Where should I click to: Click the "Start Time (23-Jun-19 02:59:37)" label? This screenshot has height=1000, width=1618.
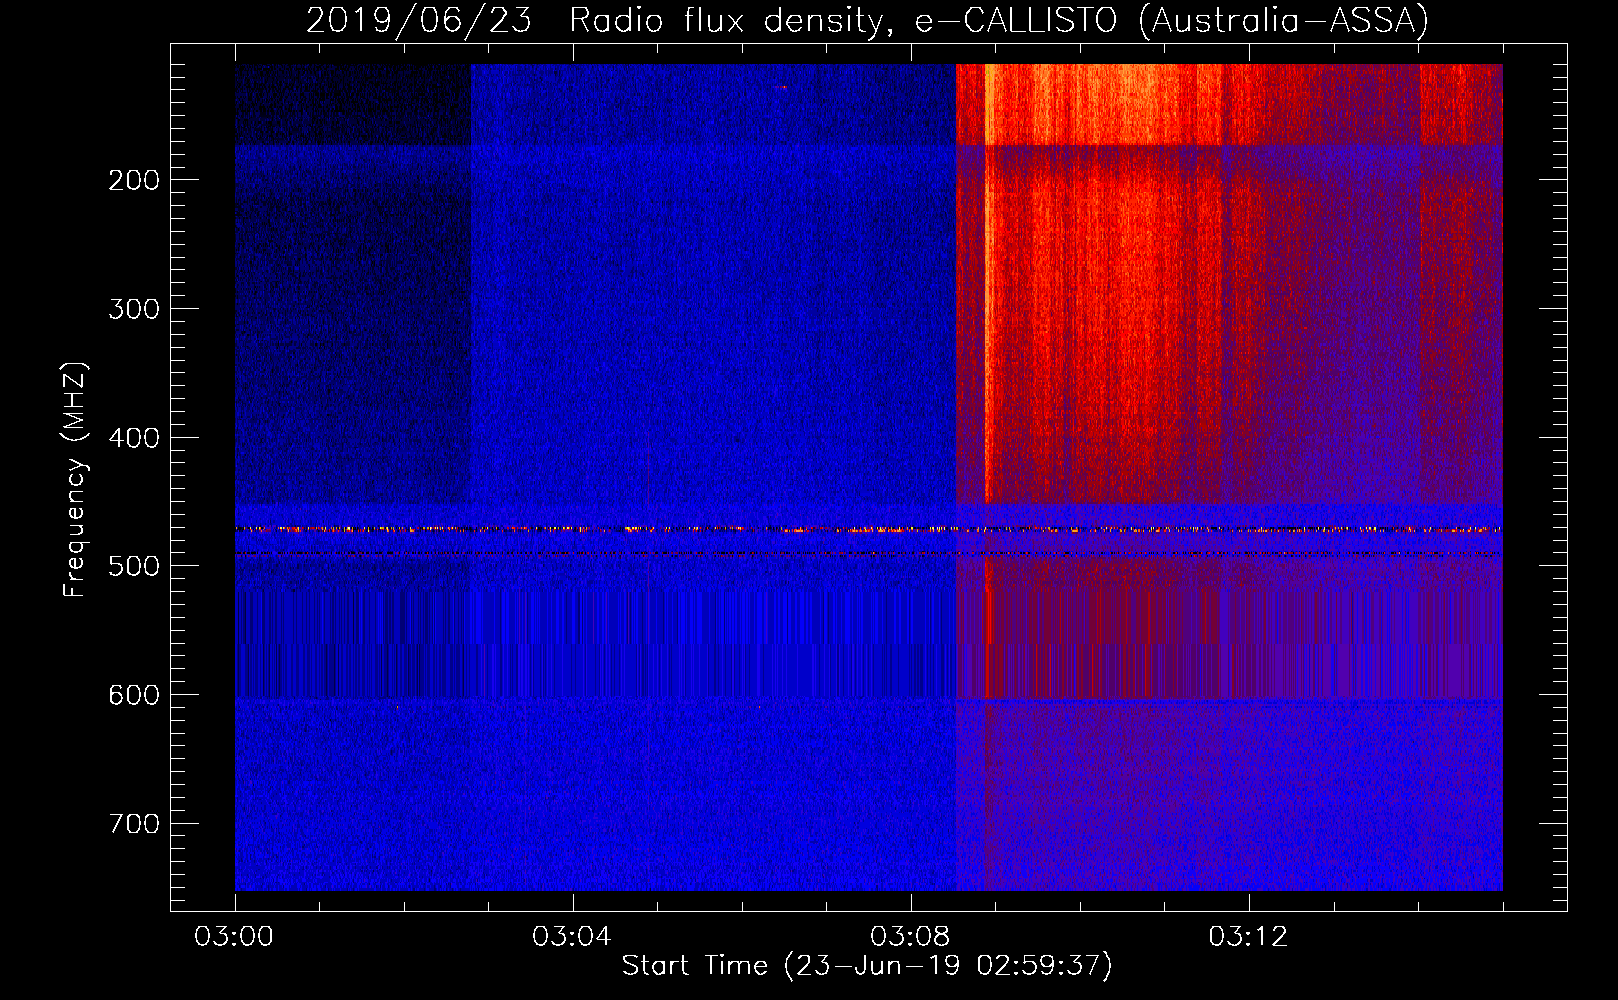(x=867, y=966)
